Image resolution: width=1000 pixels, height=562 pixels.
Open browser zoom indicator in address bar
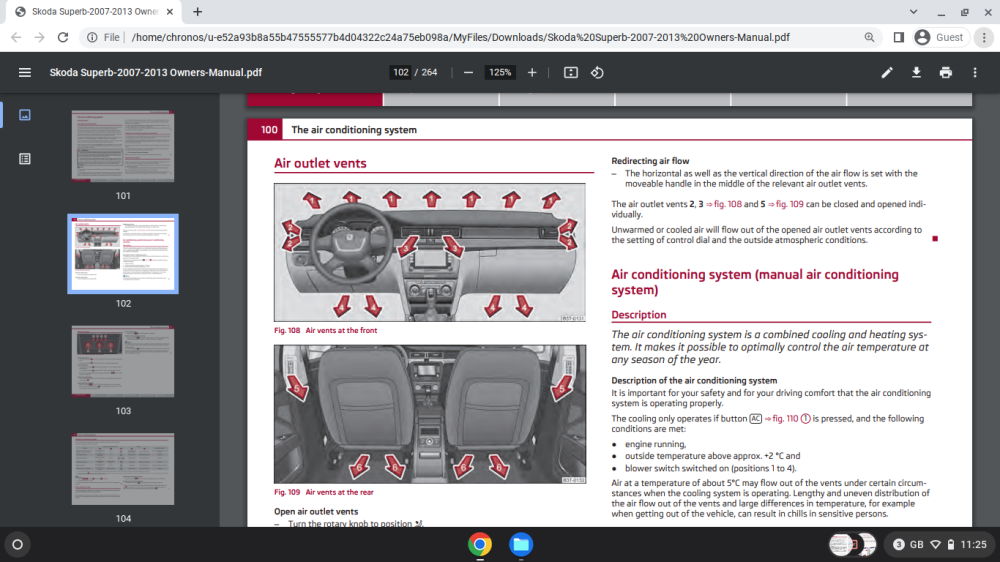tap(869, 38)
